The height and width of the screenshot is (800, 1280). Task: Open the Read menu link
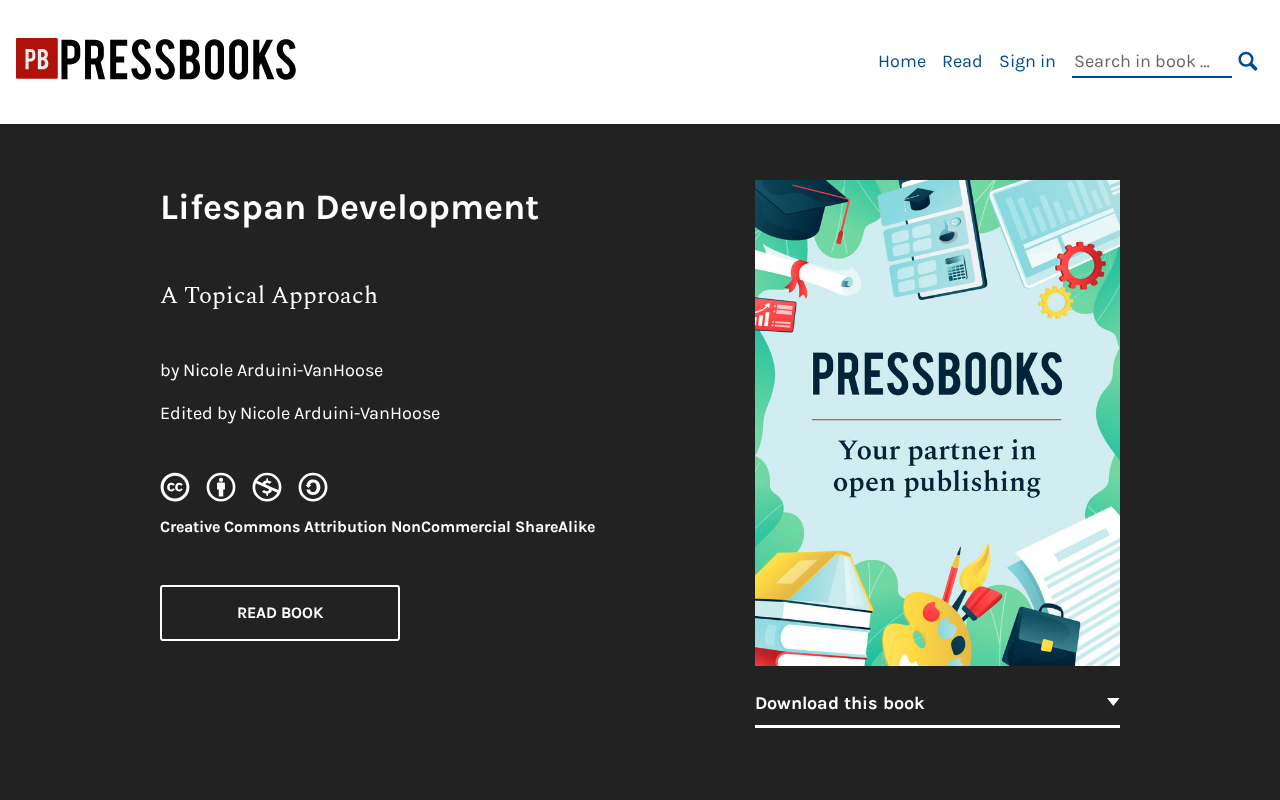(x=962, y=61)
